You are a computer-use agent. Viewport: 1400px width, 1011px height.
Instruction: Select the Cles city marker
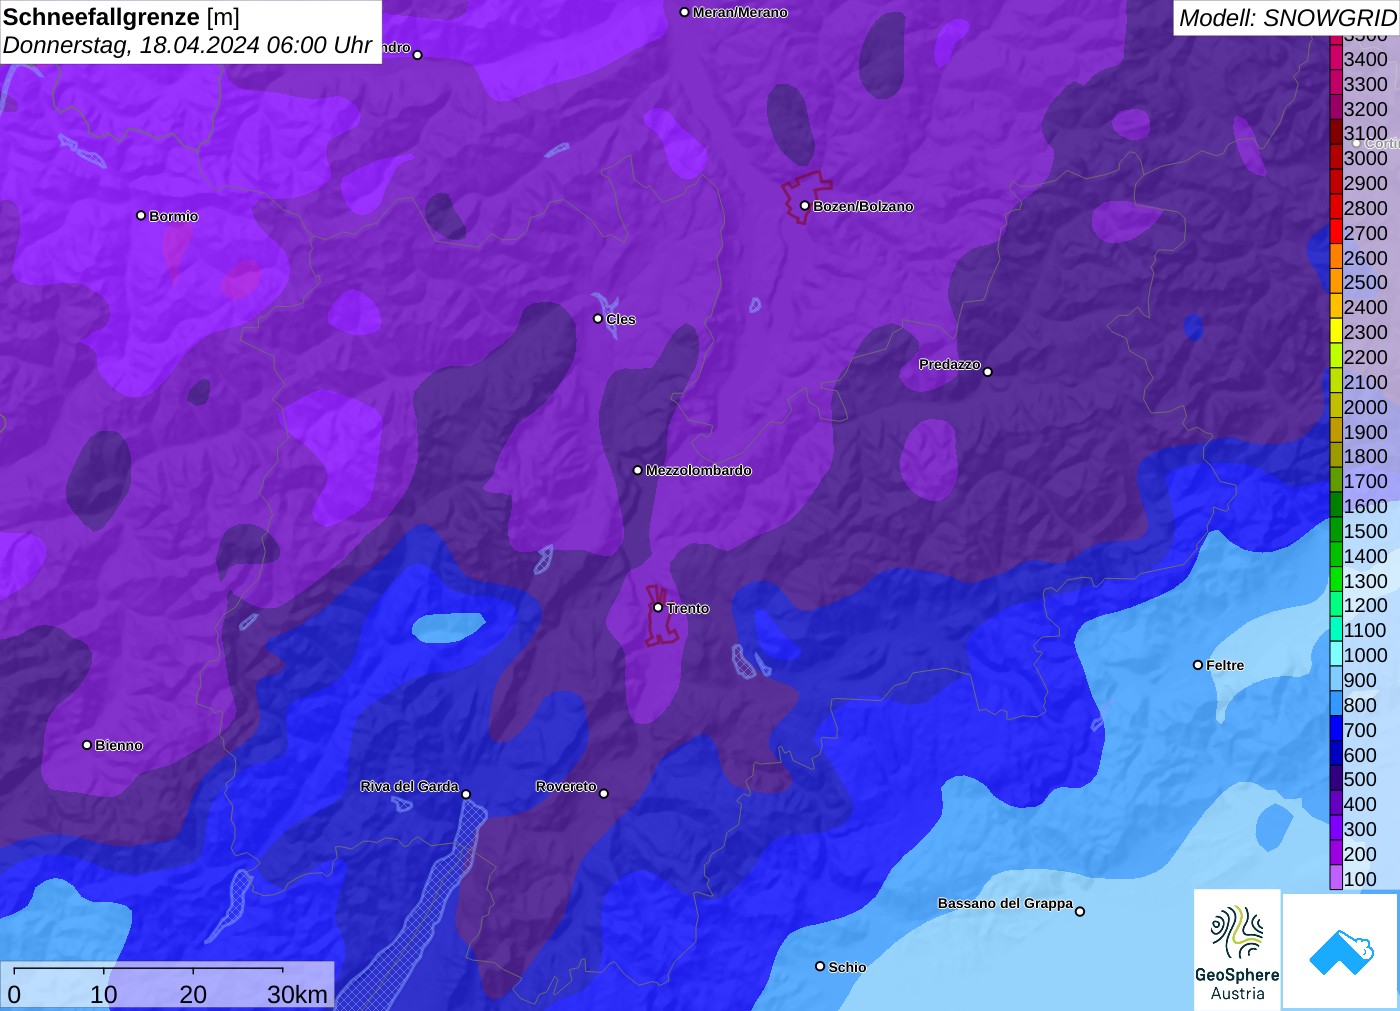598,319
